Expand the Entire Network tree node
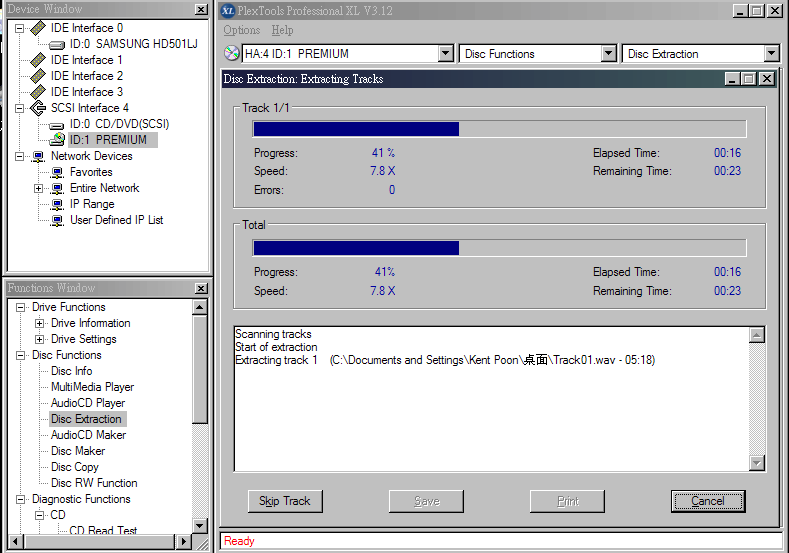Viewport: 789px width, 553px height. point(39,188)
